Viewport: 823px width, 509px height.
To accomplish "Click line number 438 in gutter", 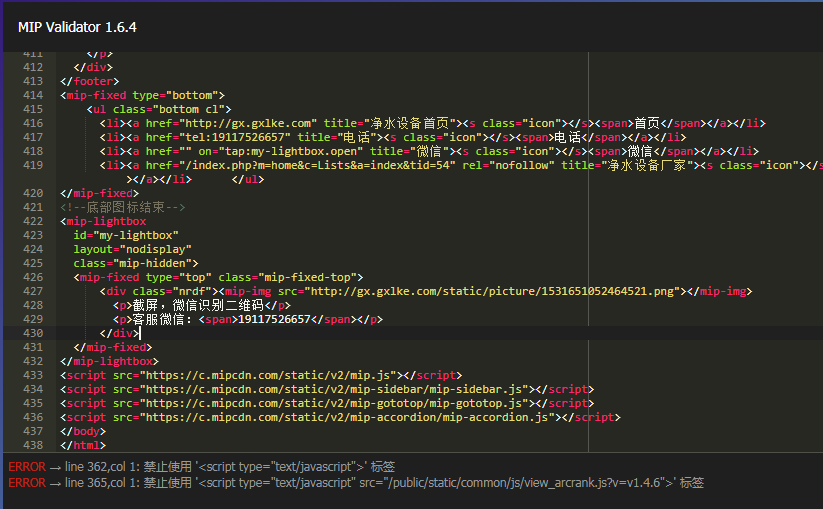I will tap(33, 445).
